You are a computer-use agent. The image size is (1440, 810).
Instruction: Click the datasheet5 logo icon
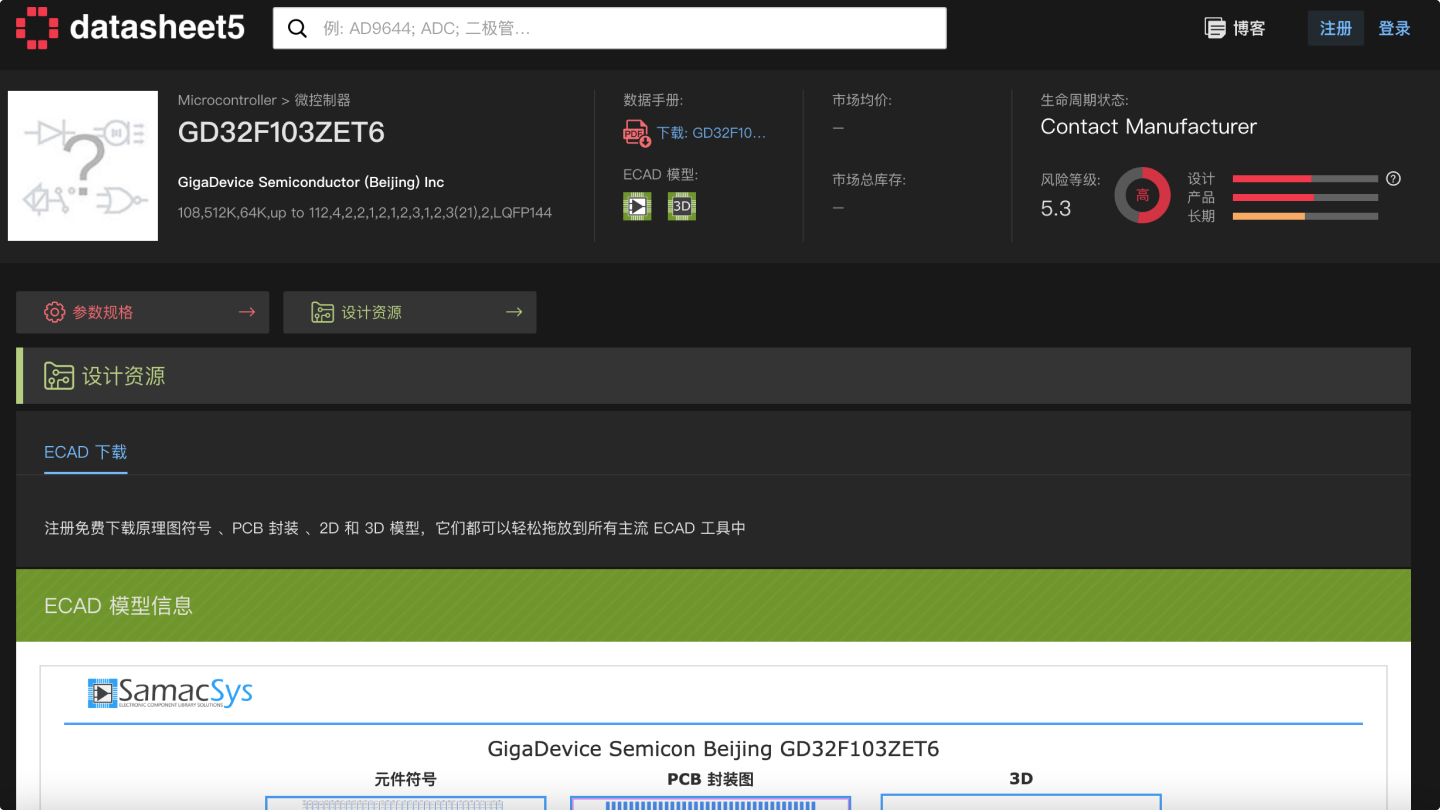click(x=36, y=28)
